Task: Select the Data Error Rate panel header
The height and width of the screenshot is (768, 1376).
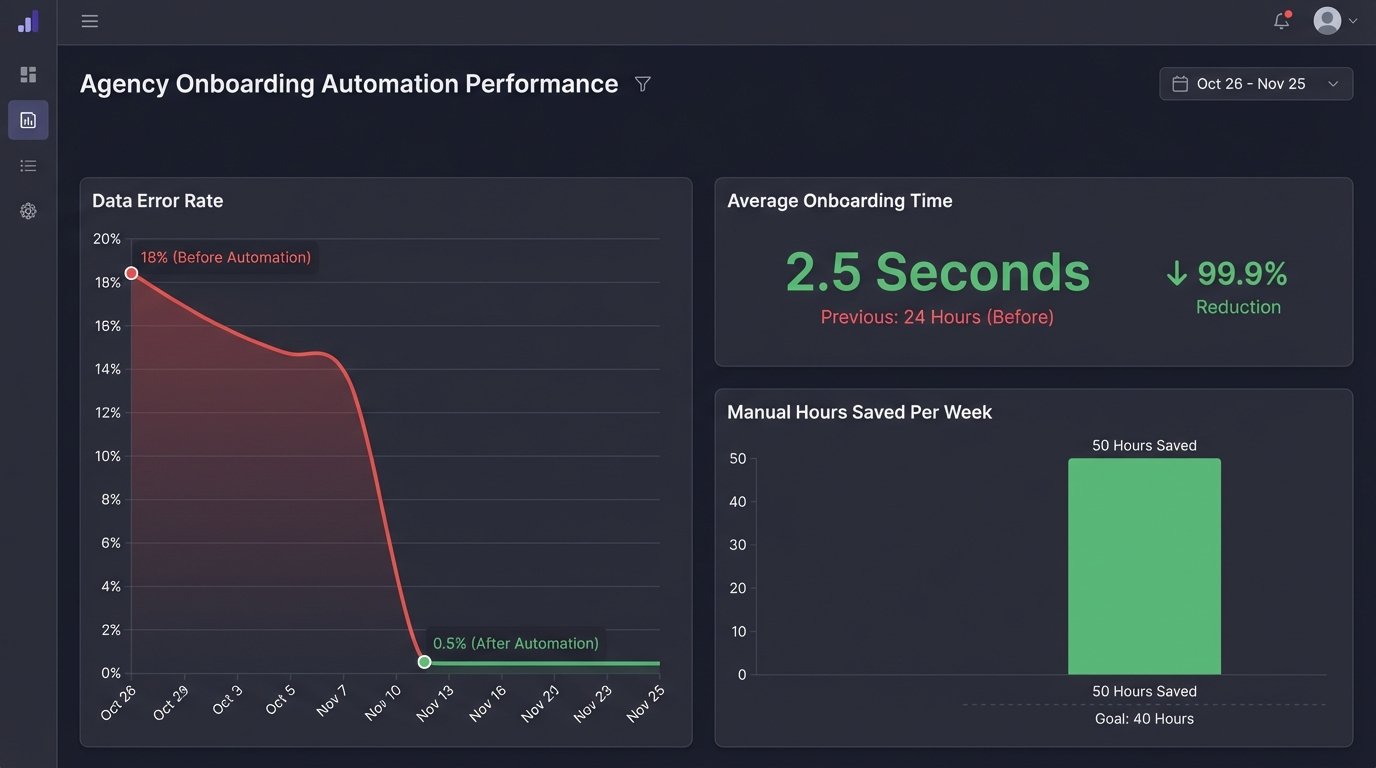Action: (x=157, y=200)
